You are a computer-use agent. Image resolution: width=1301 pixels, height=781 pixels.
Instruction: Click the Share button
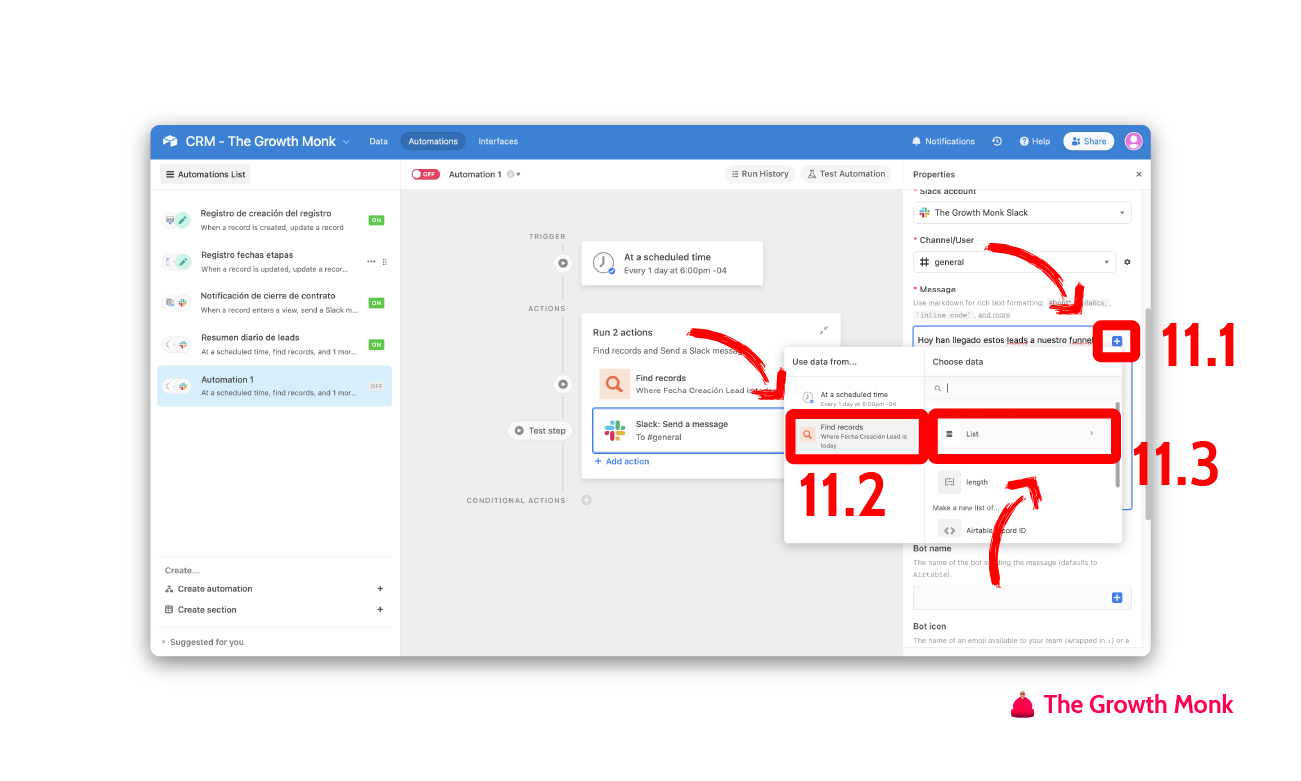(1089, 141)
